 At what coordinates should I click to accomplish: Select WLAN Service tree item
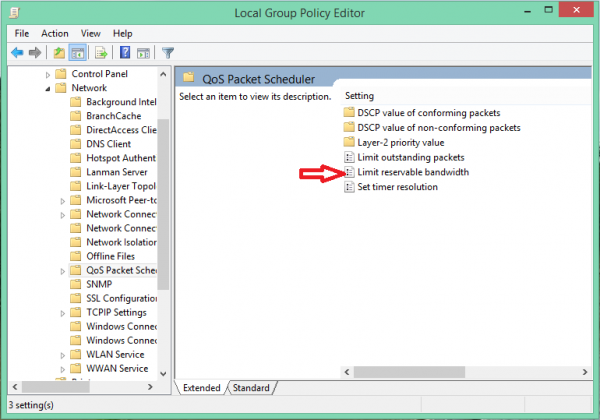(x=115, y=355)
